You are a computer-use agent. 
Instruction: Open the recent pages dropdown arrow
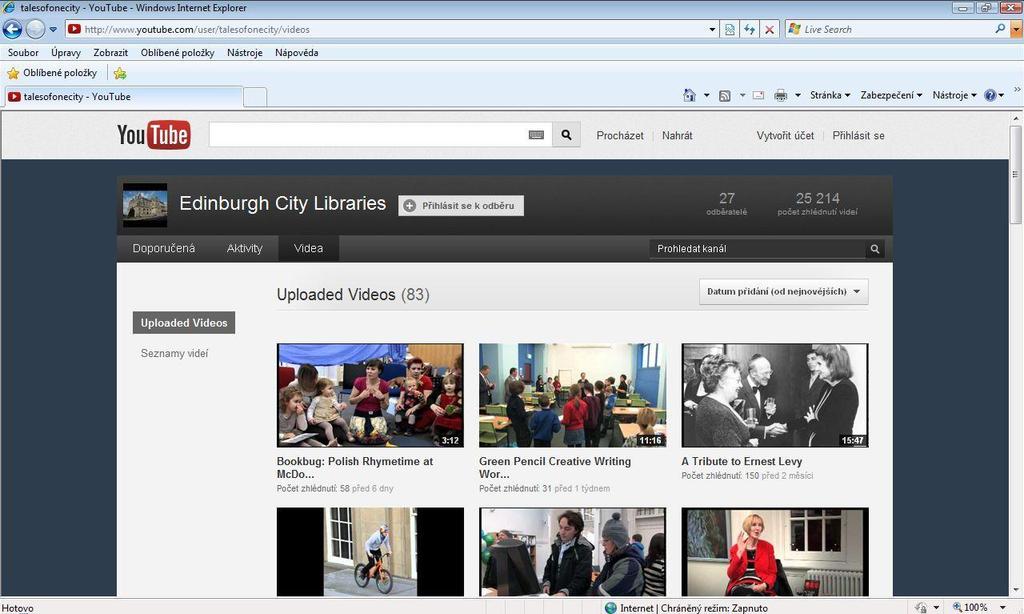[54, 29]
